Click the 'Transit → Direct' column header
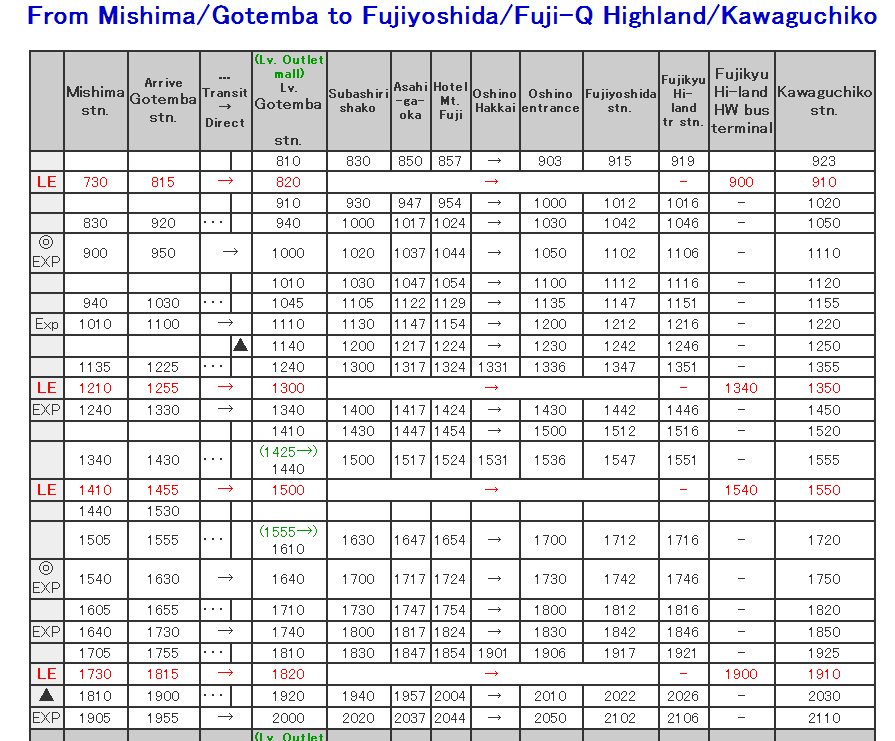Screen dimensions: 895x741 225,100
